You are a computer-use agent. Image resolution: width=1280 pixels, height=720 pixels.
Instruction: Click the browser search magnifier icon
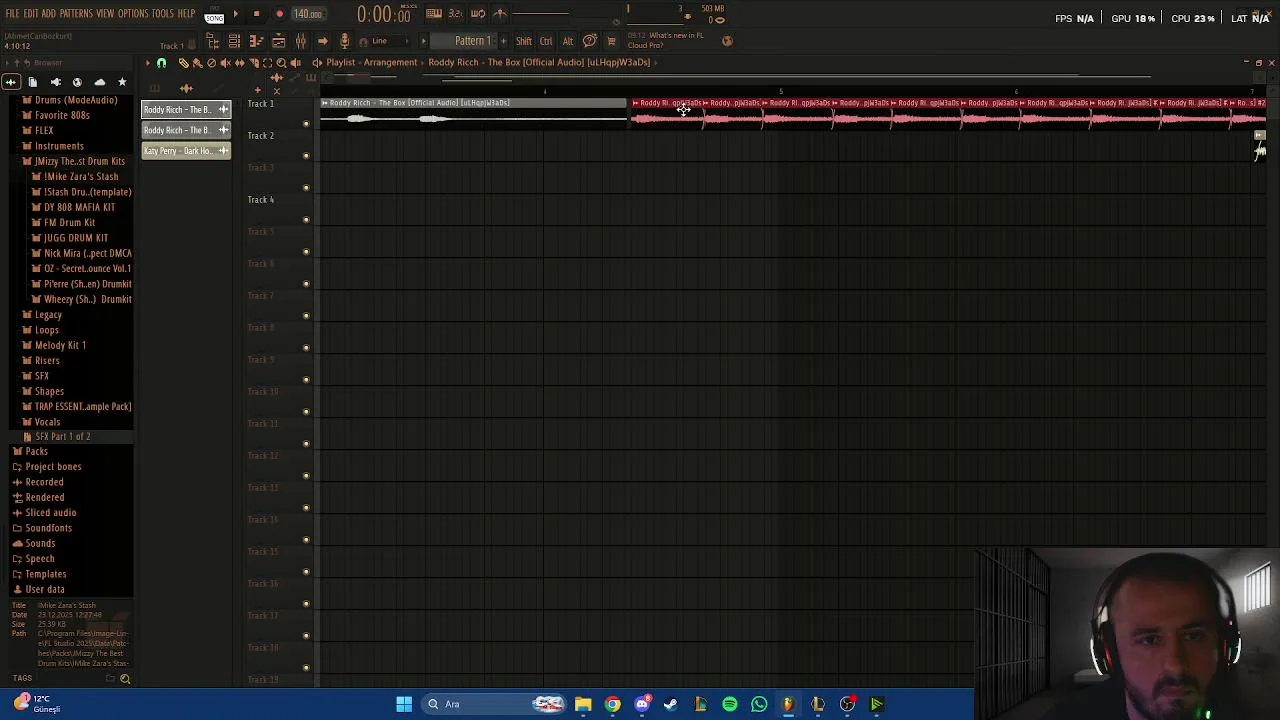125,679
